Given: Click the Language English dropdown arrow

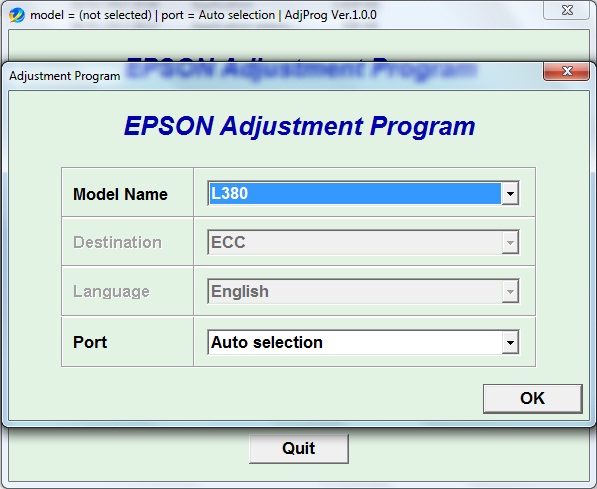Looking at the screenshot, I should [510, 291].
